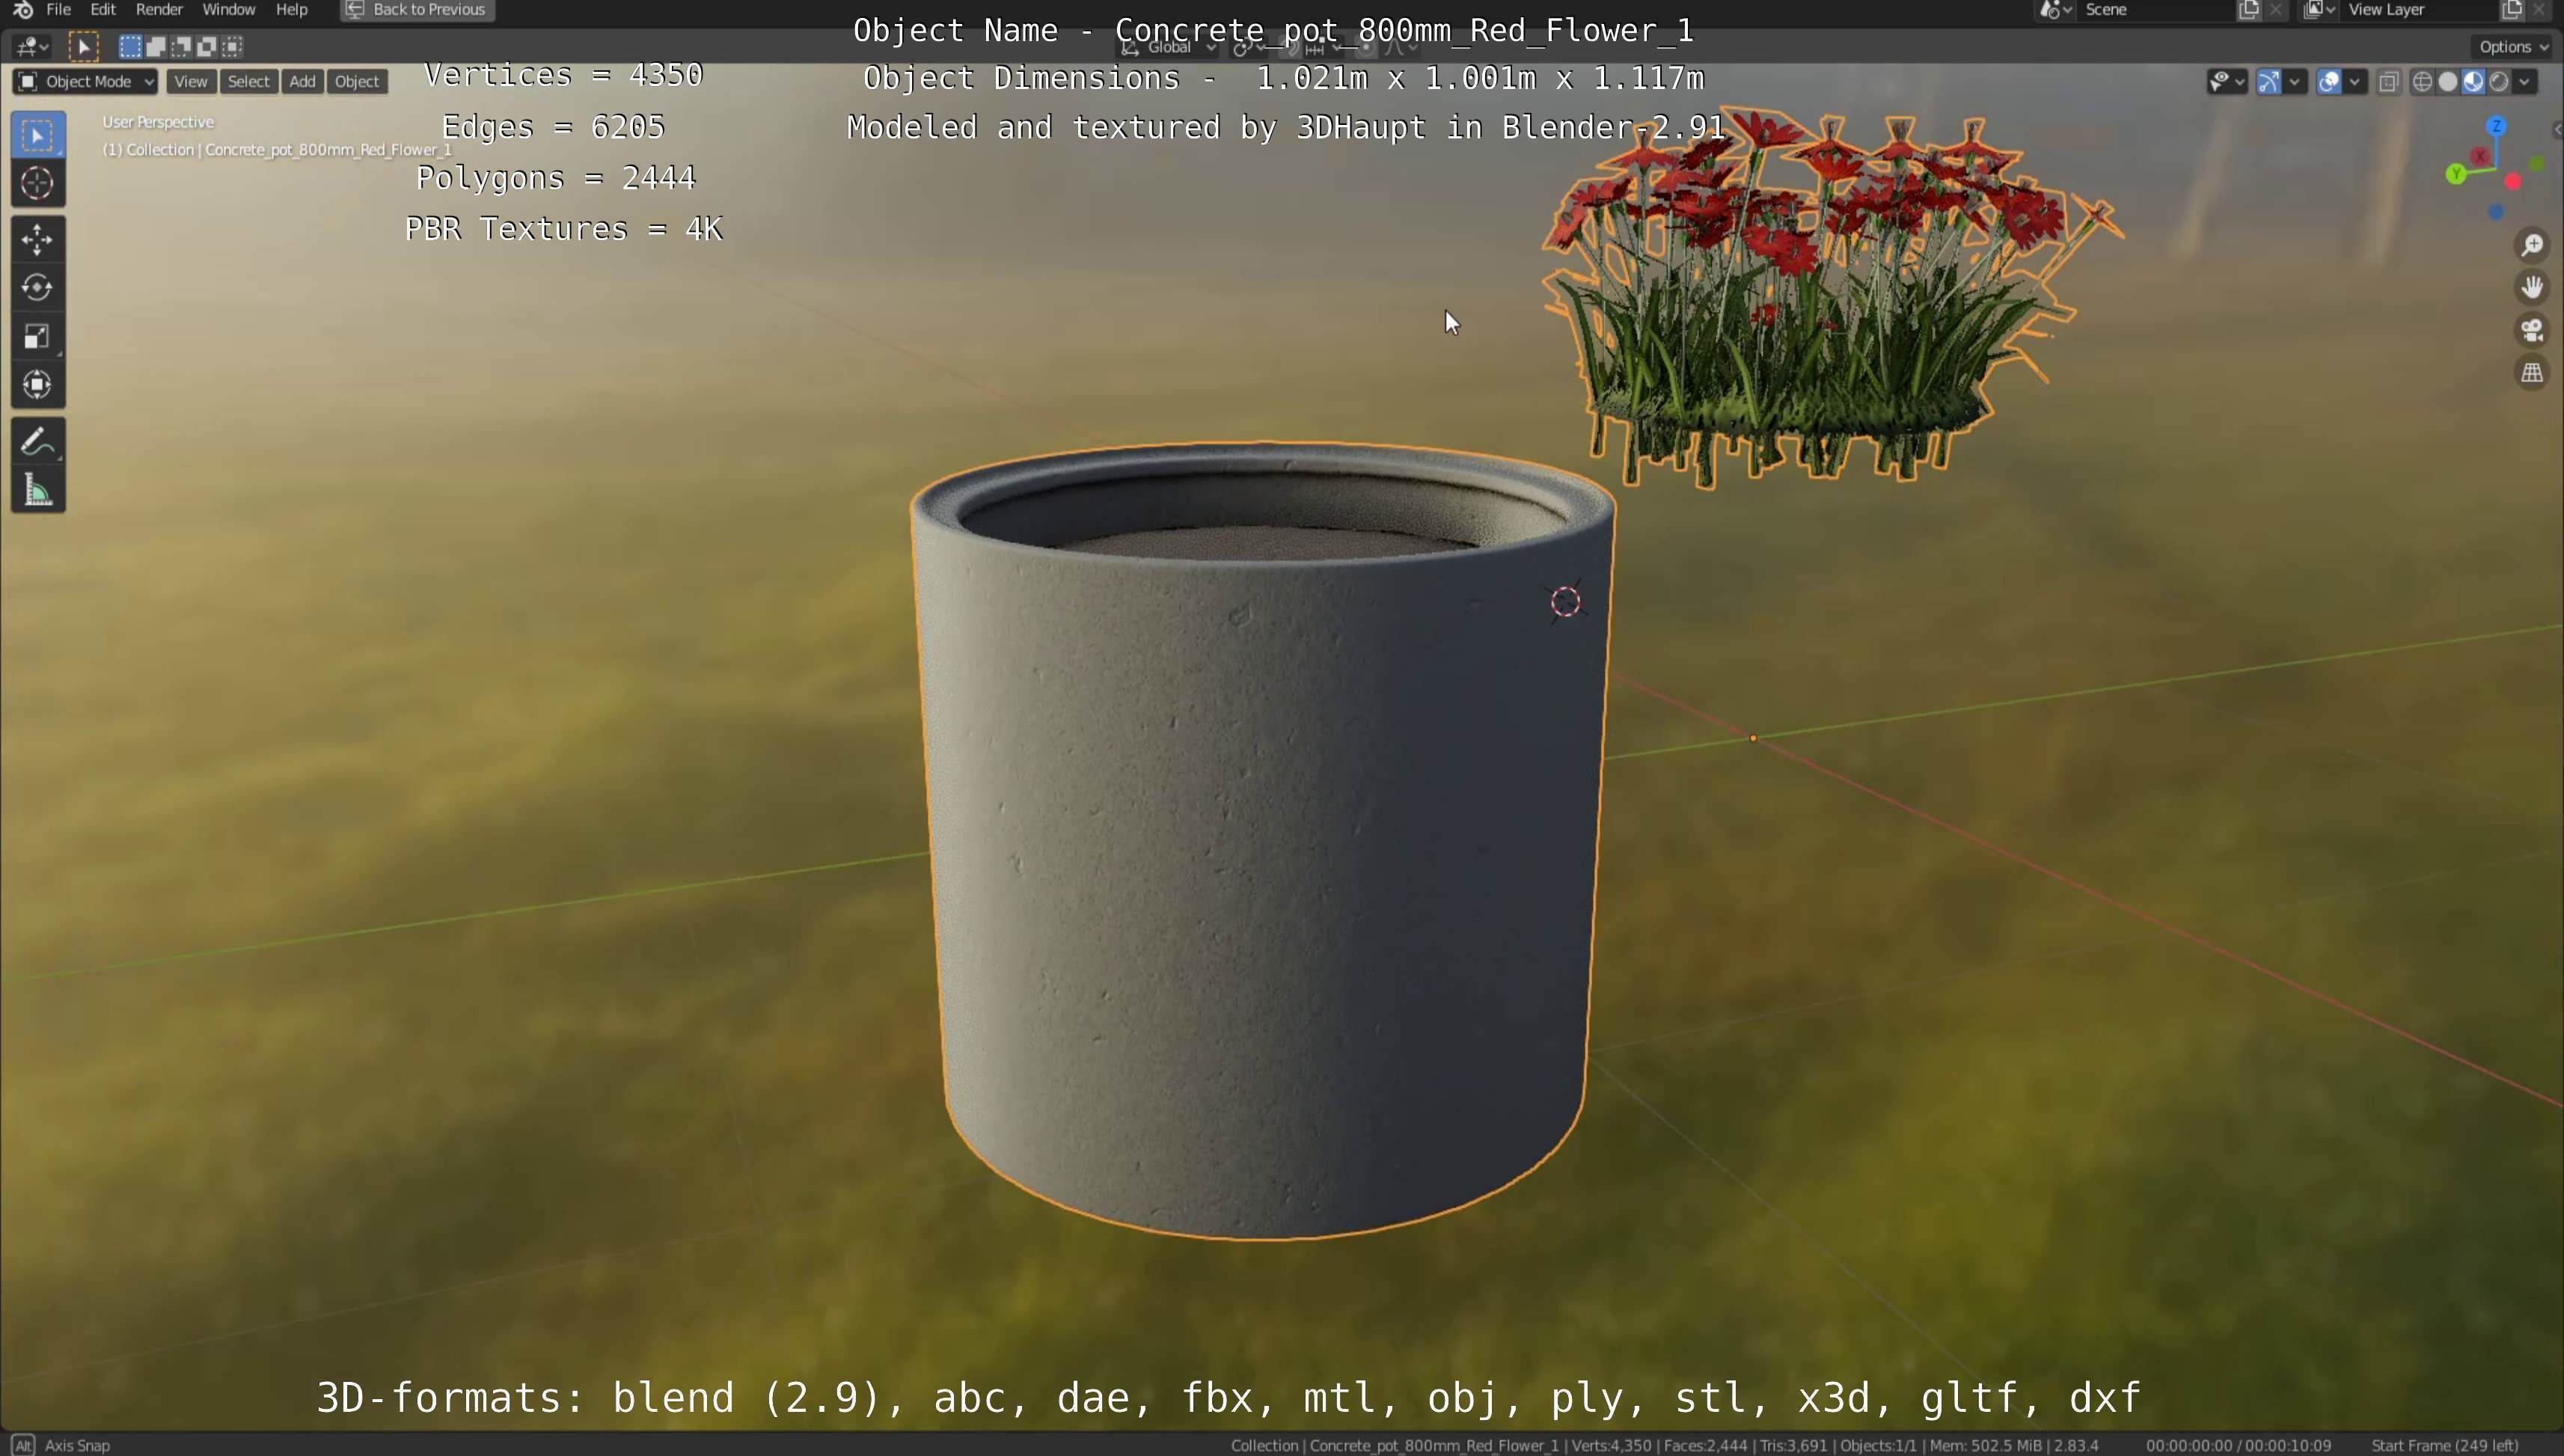Open the Window menu
The width and height of the screenshot is (2564, 1456).
click(228, 10)
